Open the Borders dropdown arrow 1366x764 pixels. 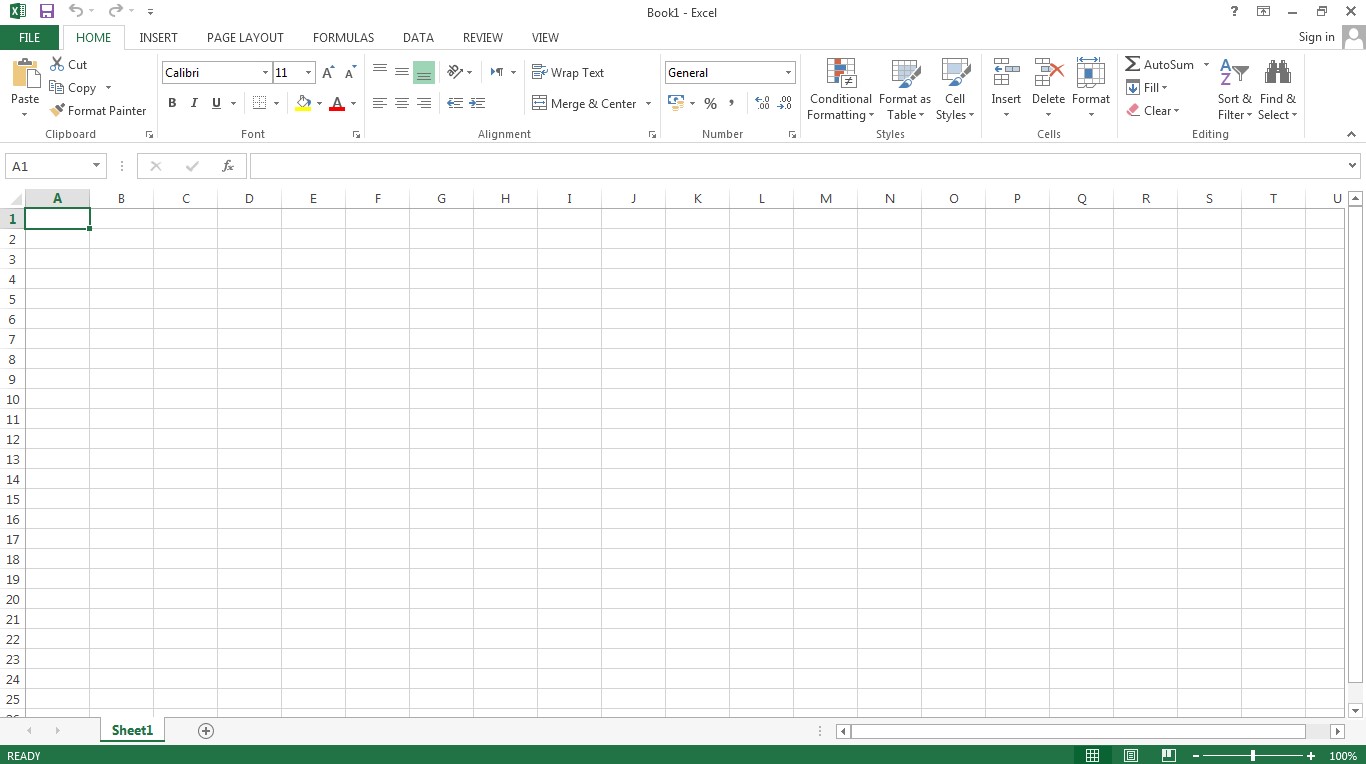pyautogui.click(x=278, y=103)
